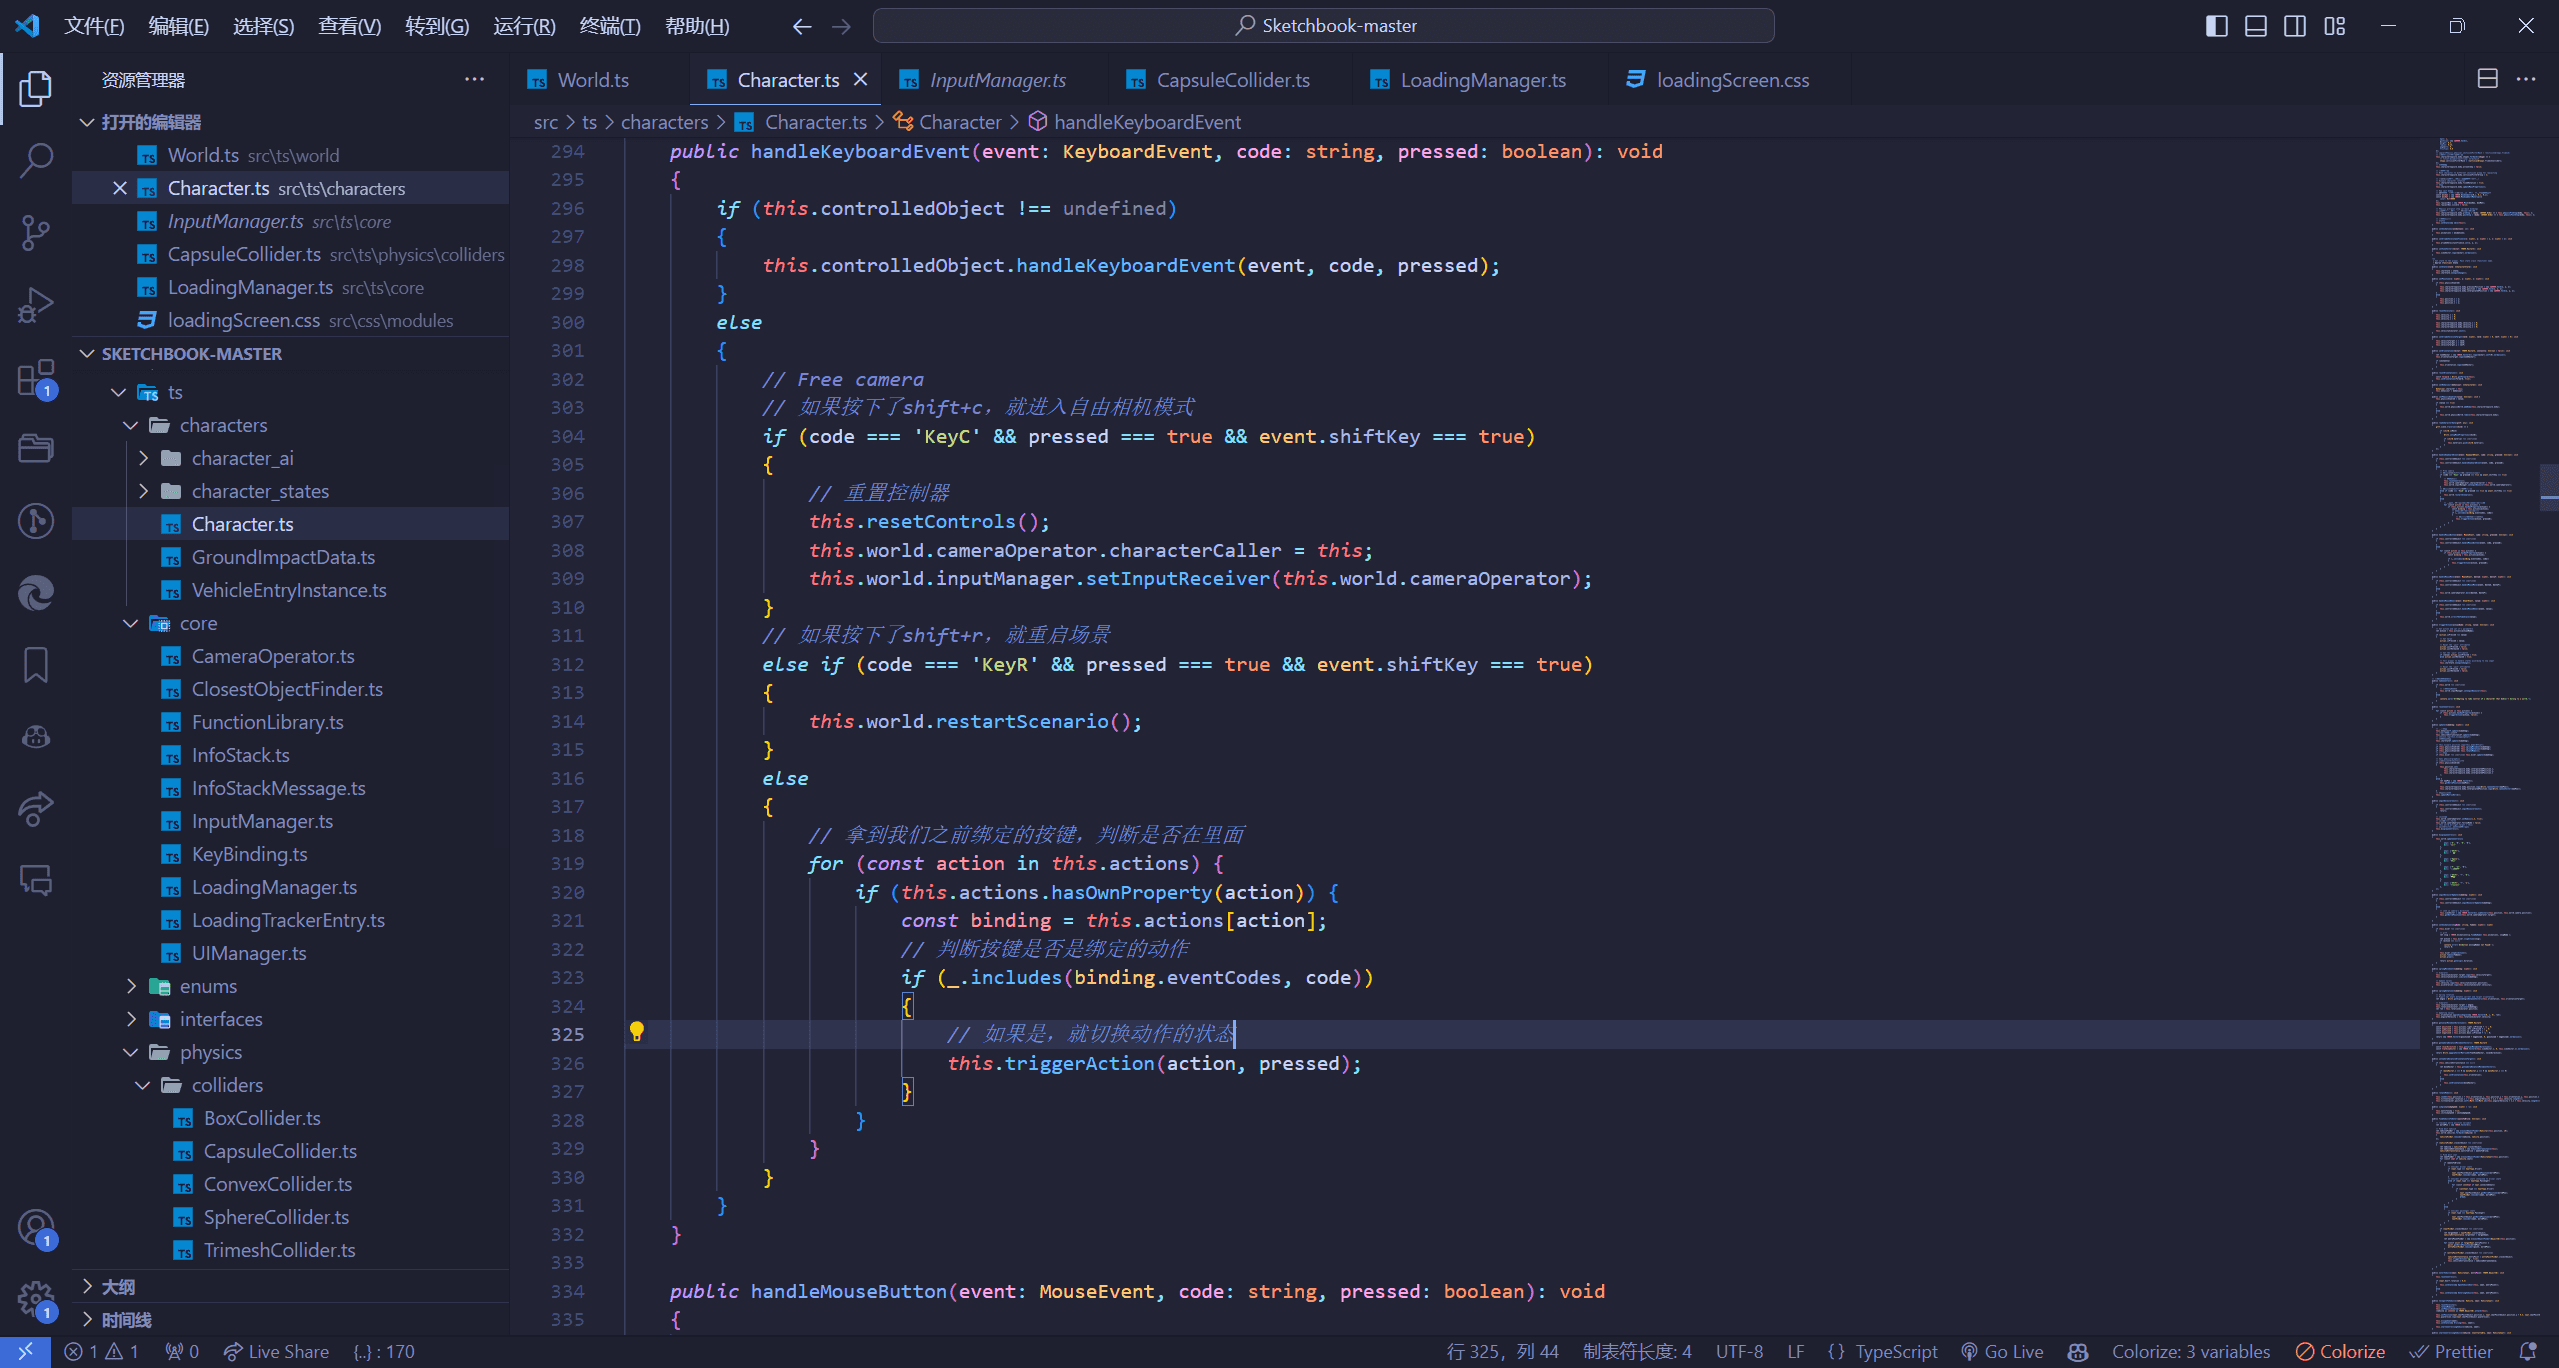Screen dimensions: 2559x1368
Task: Click the Copilot status bar icon
Action: click(2078, 1351)
